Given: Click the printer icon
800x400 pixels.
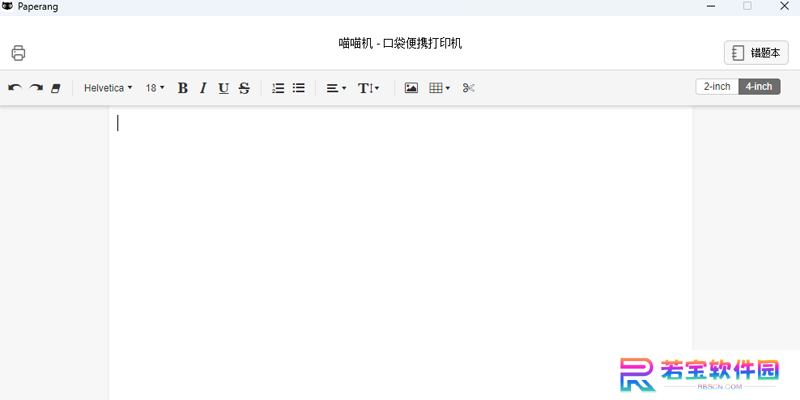Looking at the screenshot, I should (x=18, y=53).
